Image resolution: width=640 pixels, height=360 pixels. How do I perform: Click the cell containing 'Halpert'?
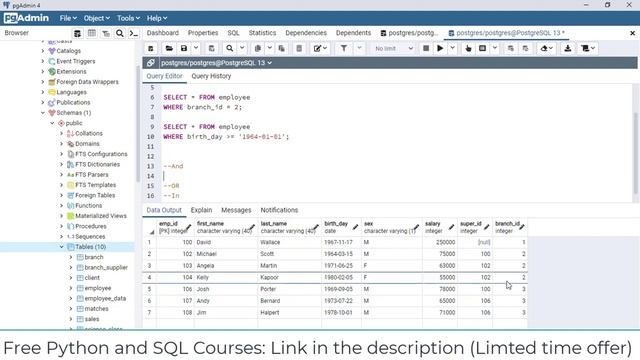pyautogui.click(x=289, y=313)
